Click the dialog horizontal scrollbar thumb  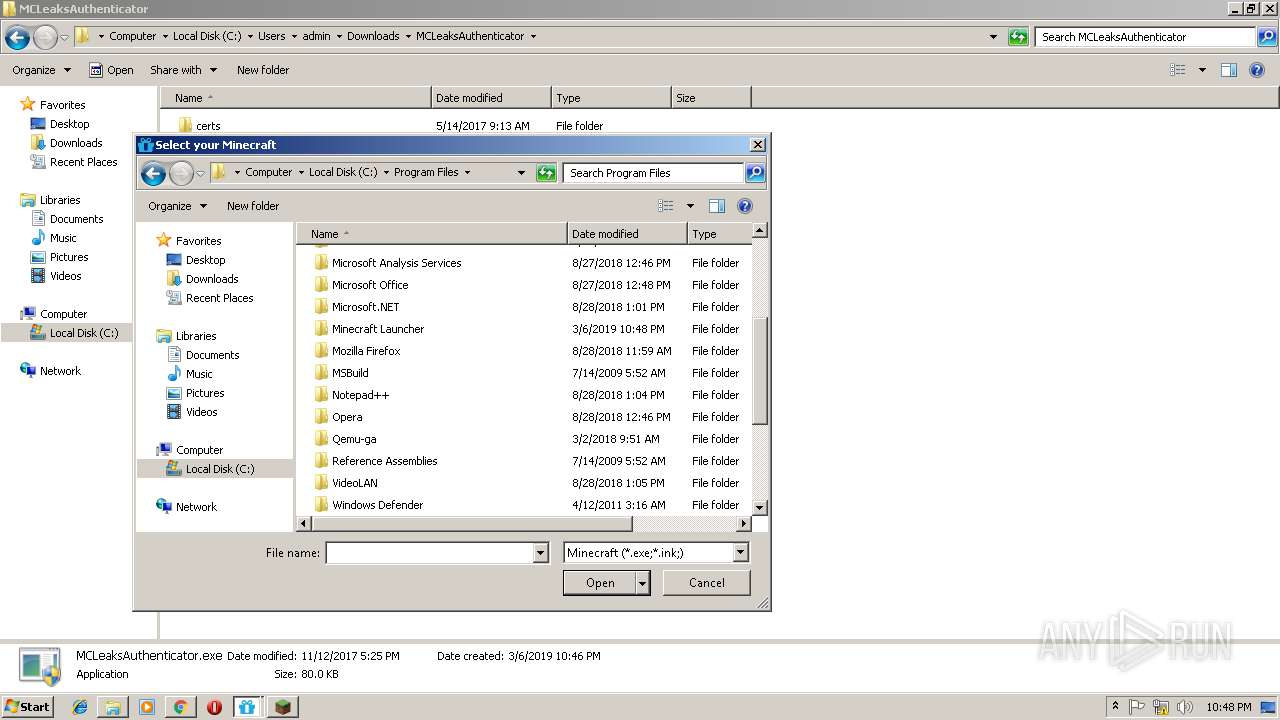pos(470,524)
